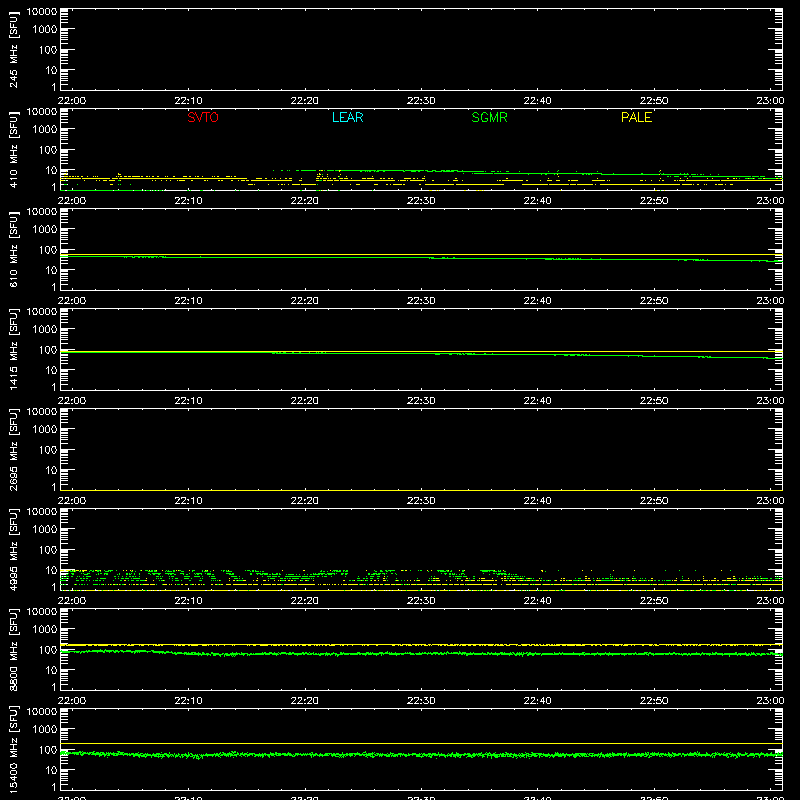Click the green SGMR trace in 8800 MHz panel

421,654
